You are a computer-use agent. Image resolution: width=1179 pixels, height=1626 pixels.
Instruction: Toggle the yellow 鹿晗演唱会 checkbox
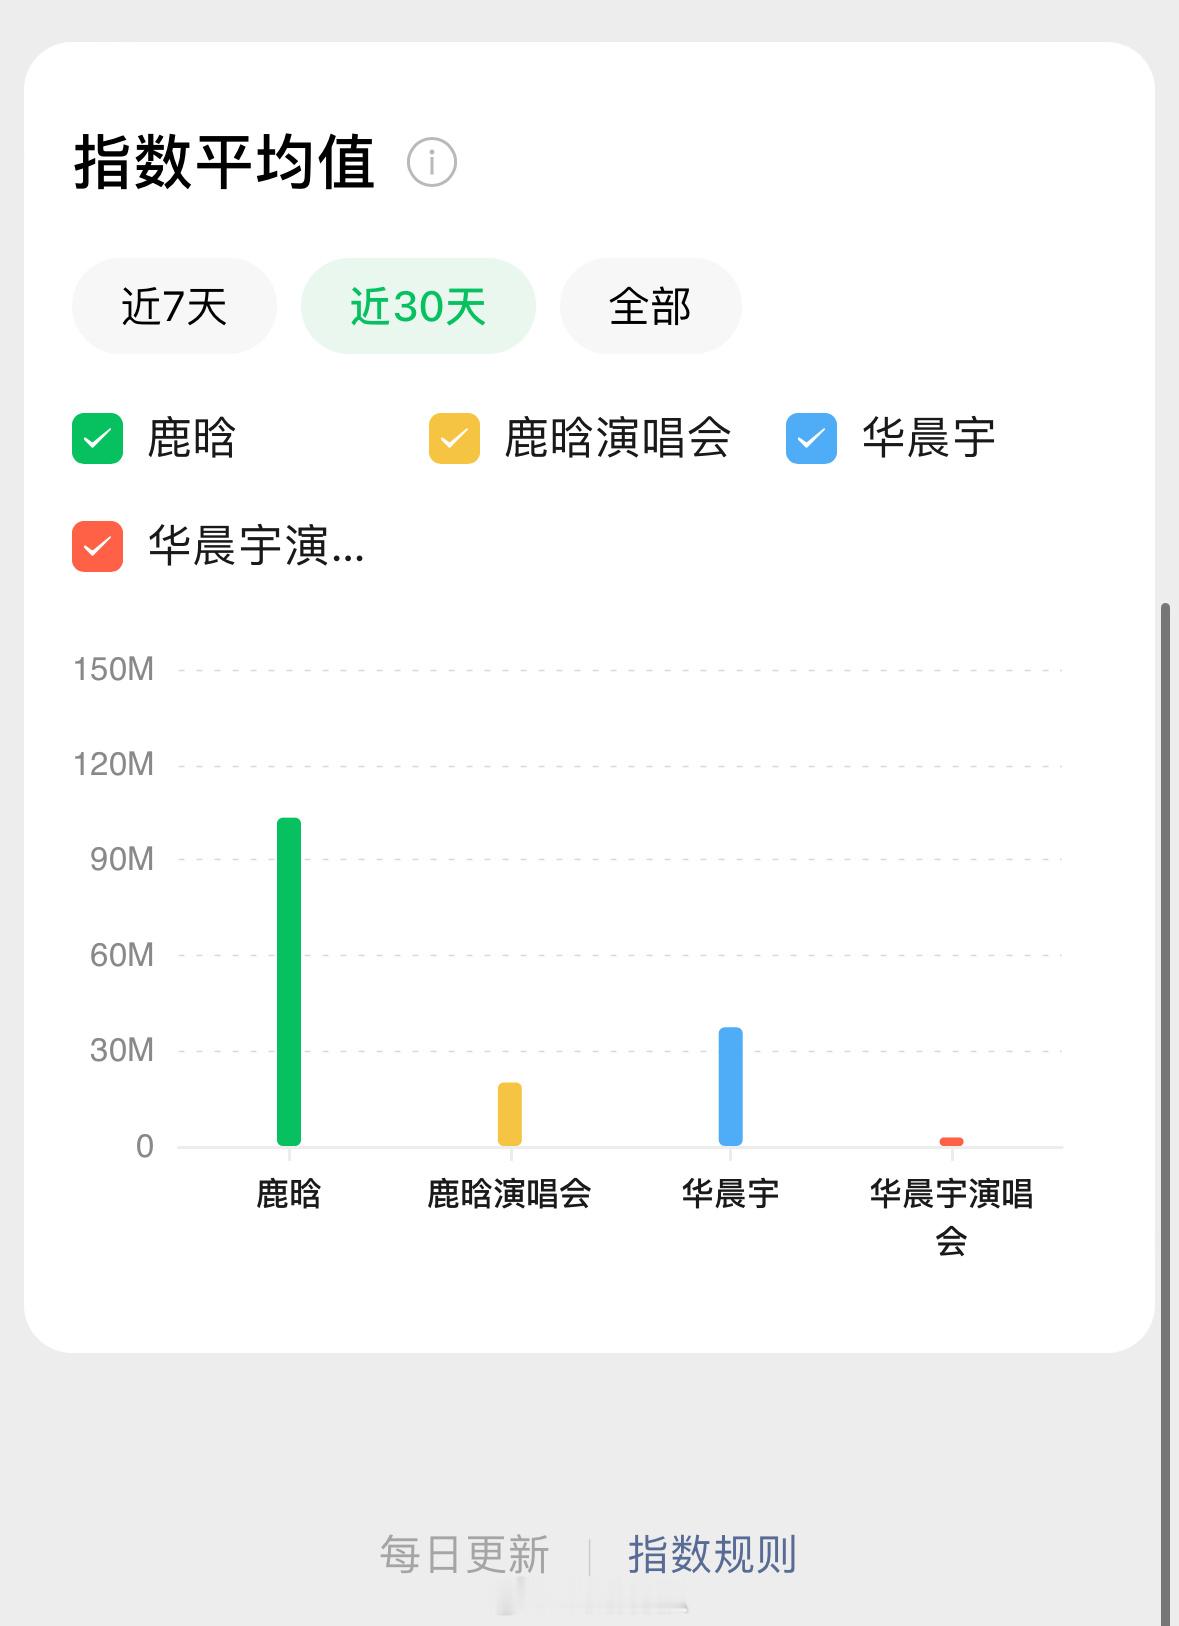[x=454, y=439]
